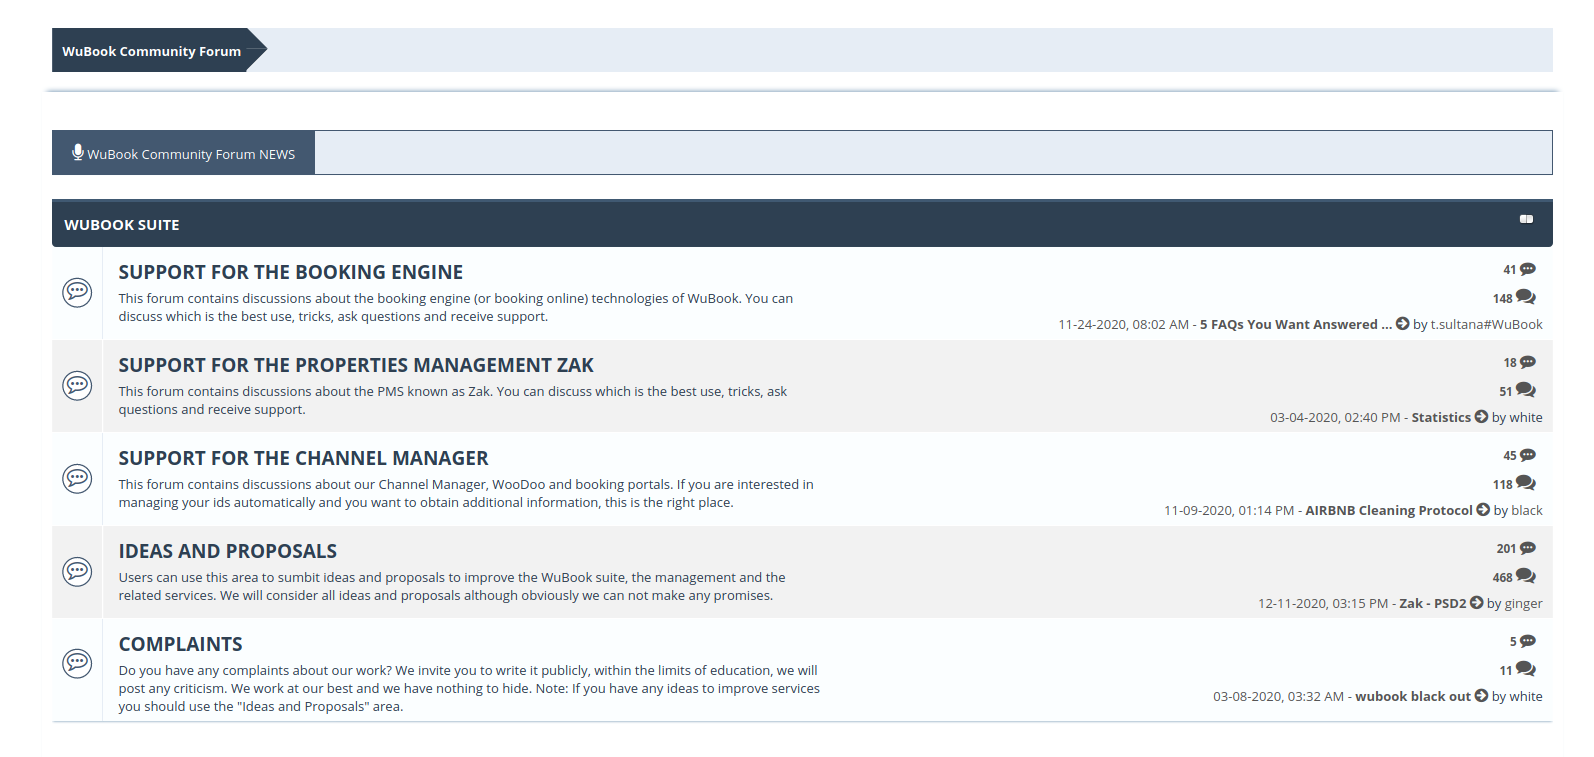Click date 03-04-2020, 02:40 PM
Viewport: 1594px width, 757px height.
pyautogui.click(x=1335, y=417)
